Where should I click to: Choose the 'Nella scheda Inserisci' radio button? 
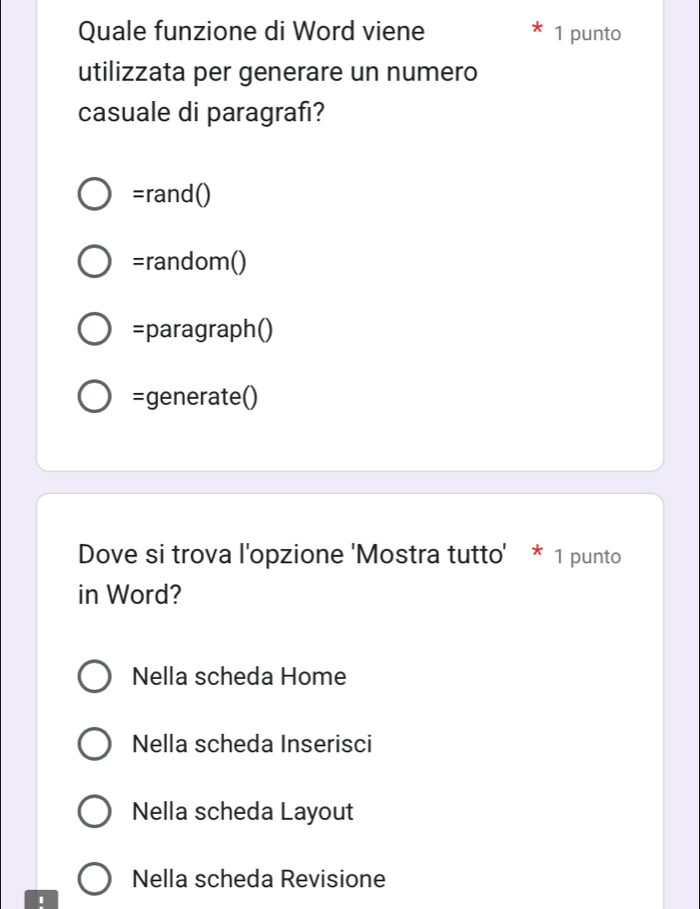95,744
